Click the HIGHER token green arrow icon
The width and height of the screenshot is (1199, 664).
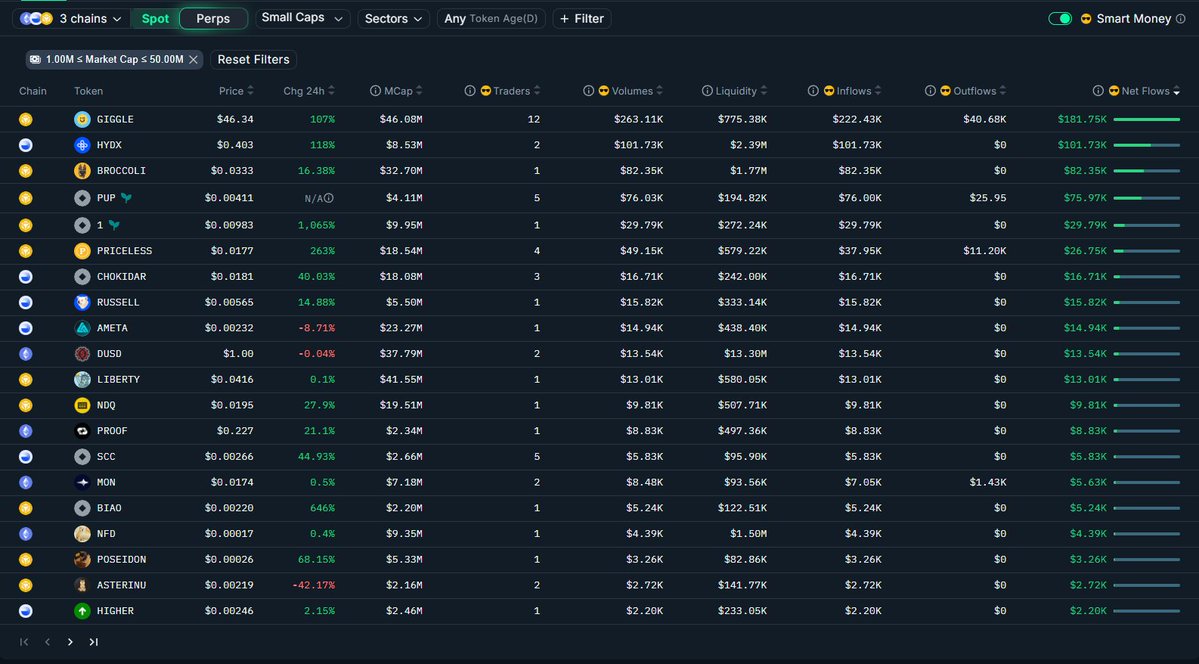[82, 611]
